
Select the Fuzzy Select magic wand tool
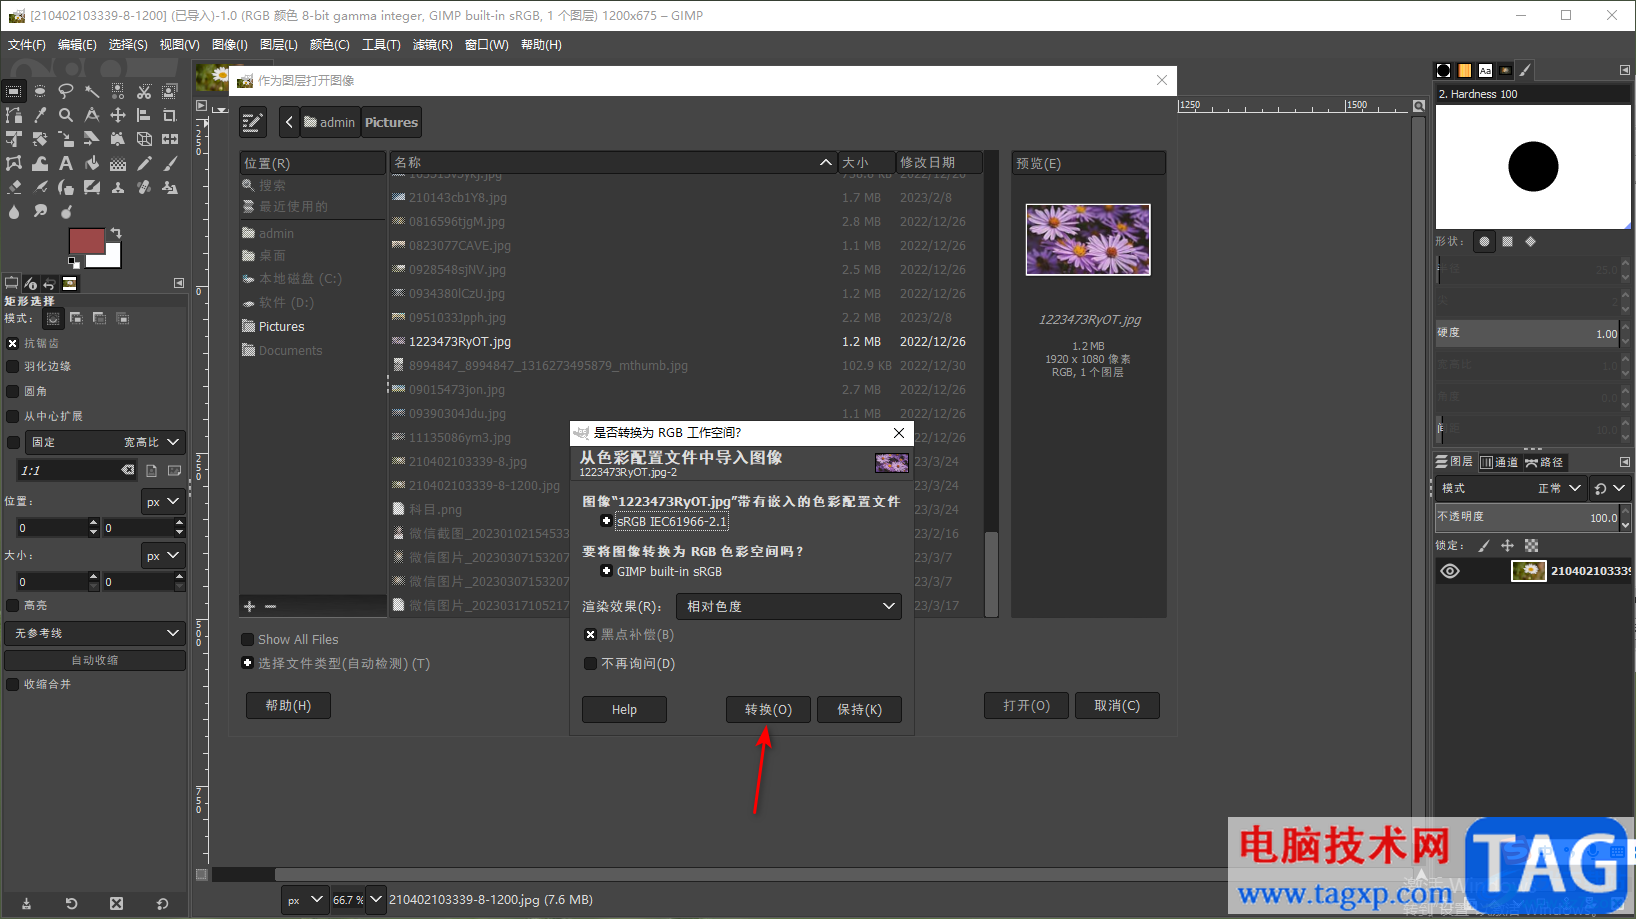(92, 91)
